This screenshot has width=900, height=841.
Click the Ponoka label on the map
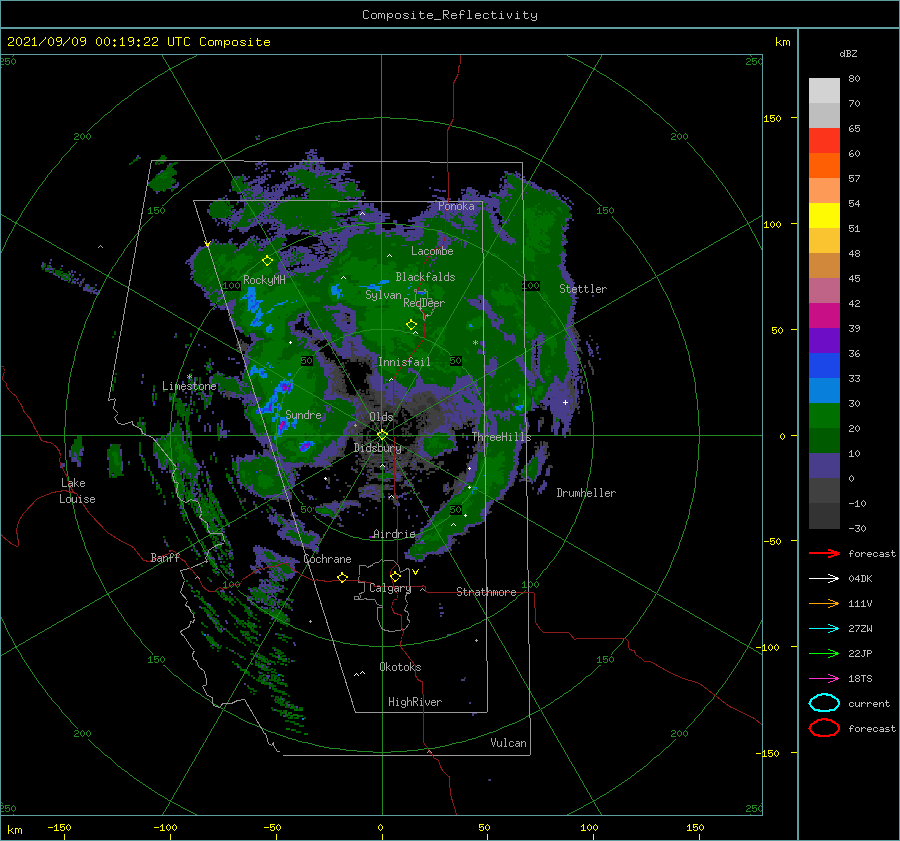pos(456,206)
